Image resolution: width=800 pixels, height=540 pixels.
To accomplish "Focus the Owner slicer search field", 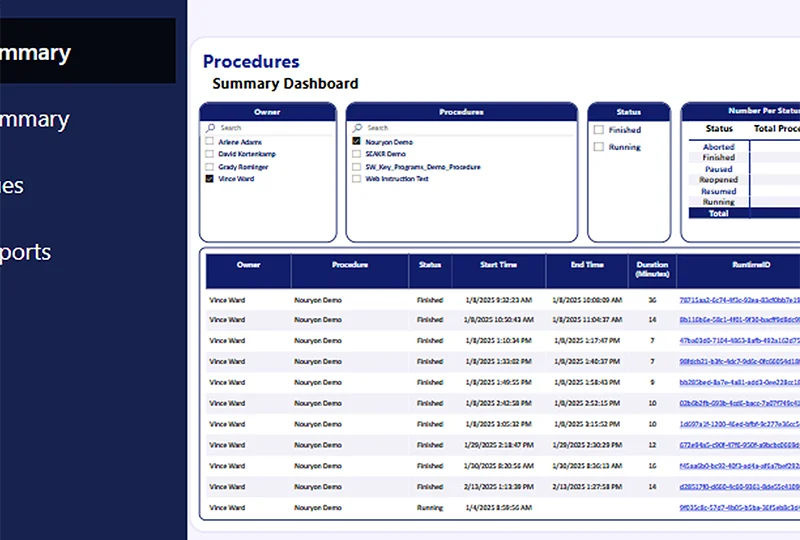I will click(x=268, y=128).
